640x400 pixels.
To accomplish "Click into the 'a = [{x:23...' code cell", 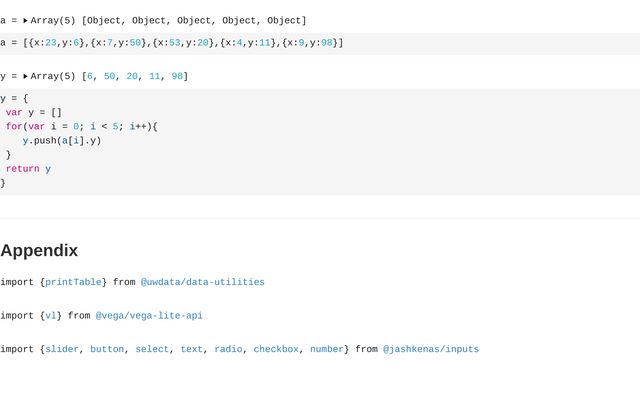I will pyautogui.click(x=170, y=43).
